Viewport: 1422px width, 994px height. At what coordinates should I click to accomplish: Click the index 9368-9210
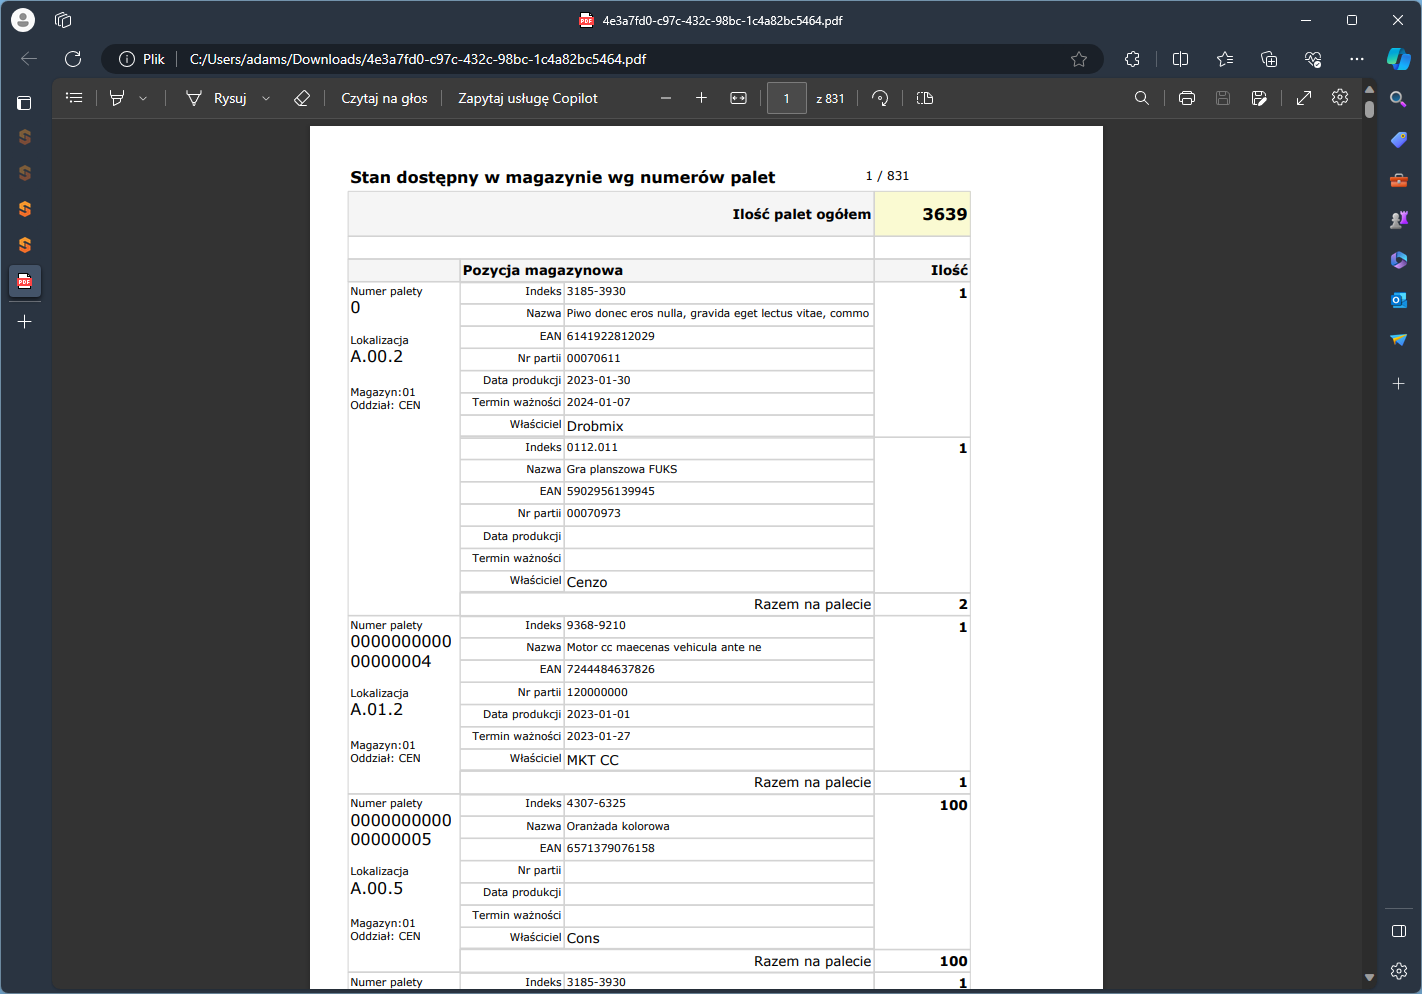tap(596, 625)
